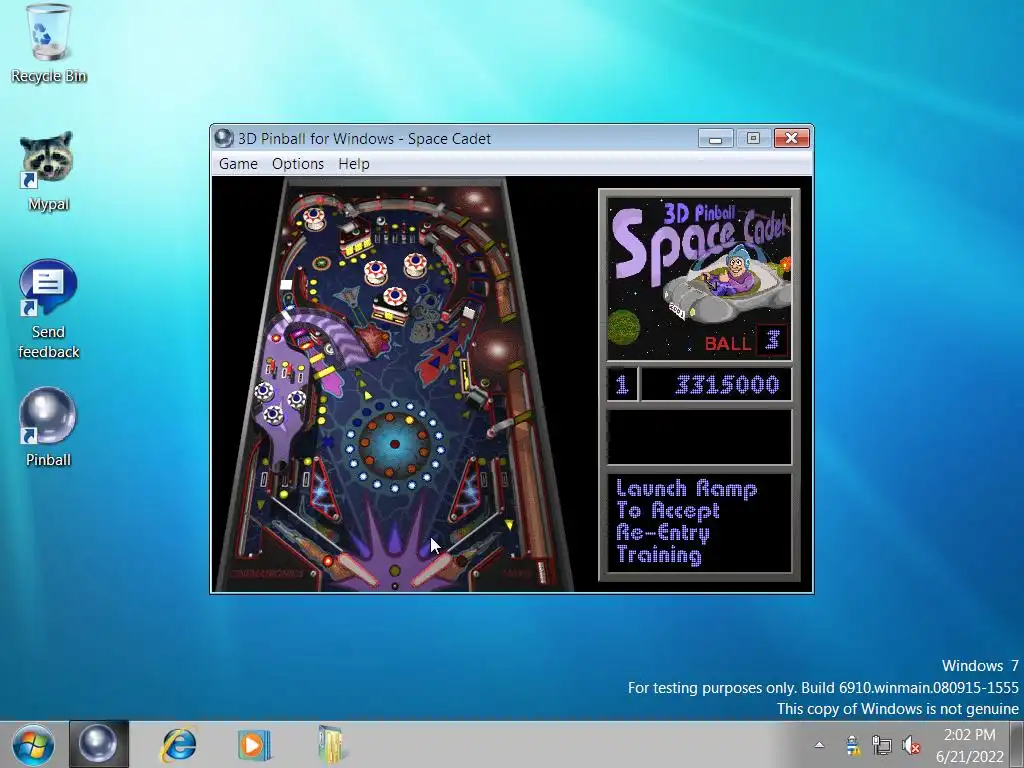Select the Mypal raccoon desktop shortcut
Viewport: 1024px width, 768px height.
[48, 171]
